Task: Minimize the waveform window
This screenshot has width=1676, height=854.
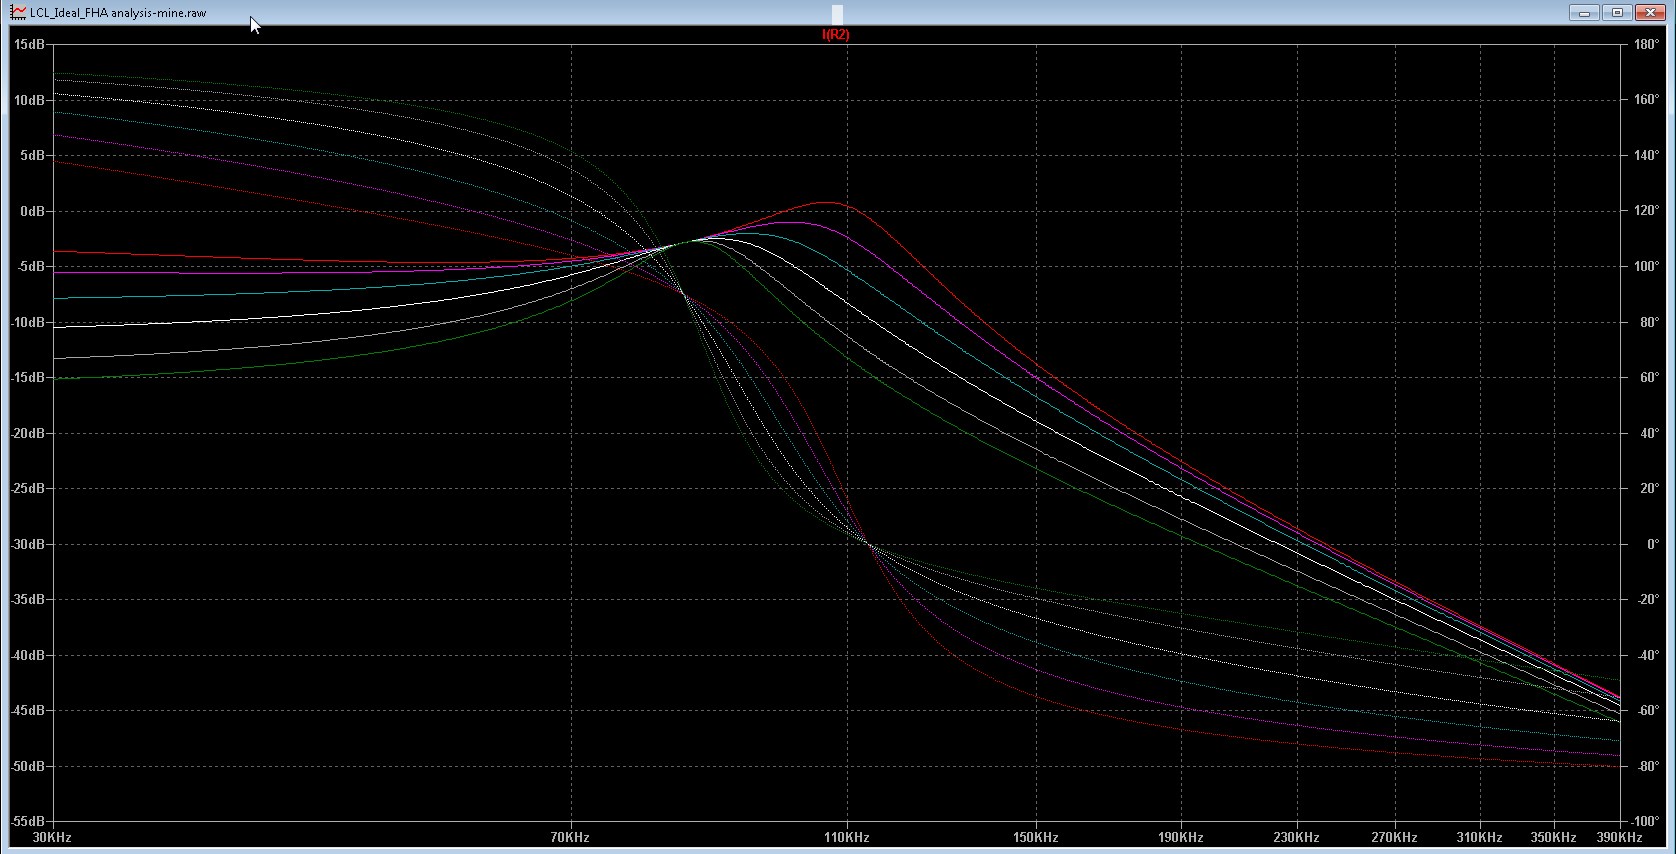Action: (1584, 13)
